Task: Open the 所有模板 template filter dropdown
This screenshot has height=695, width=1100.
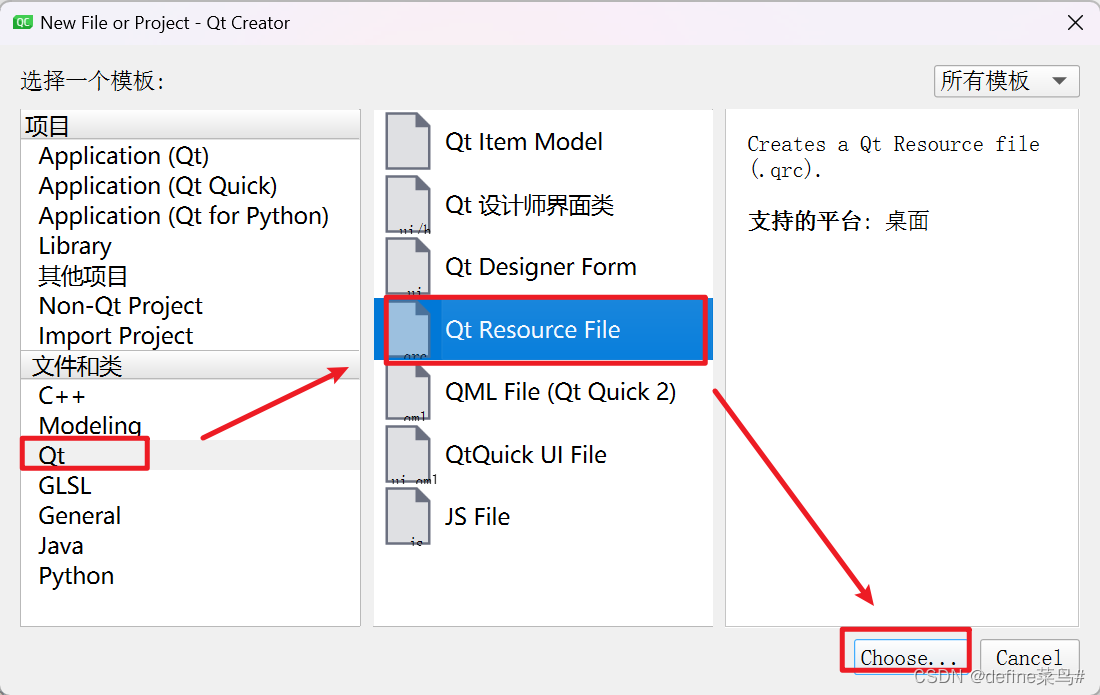Action: (x=1006, y=81)
